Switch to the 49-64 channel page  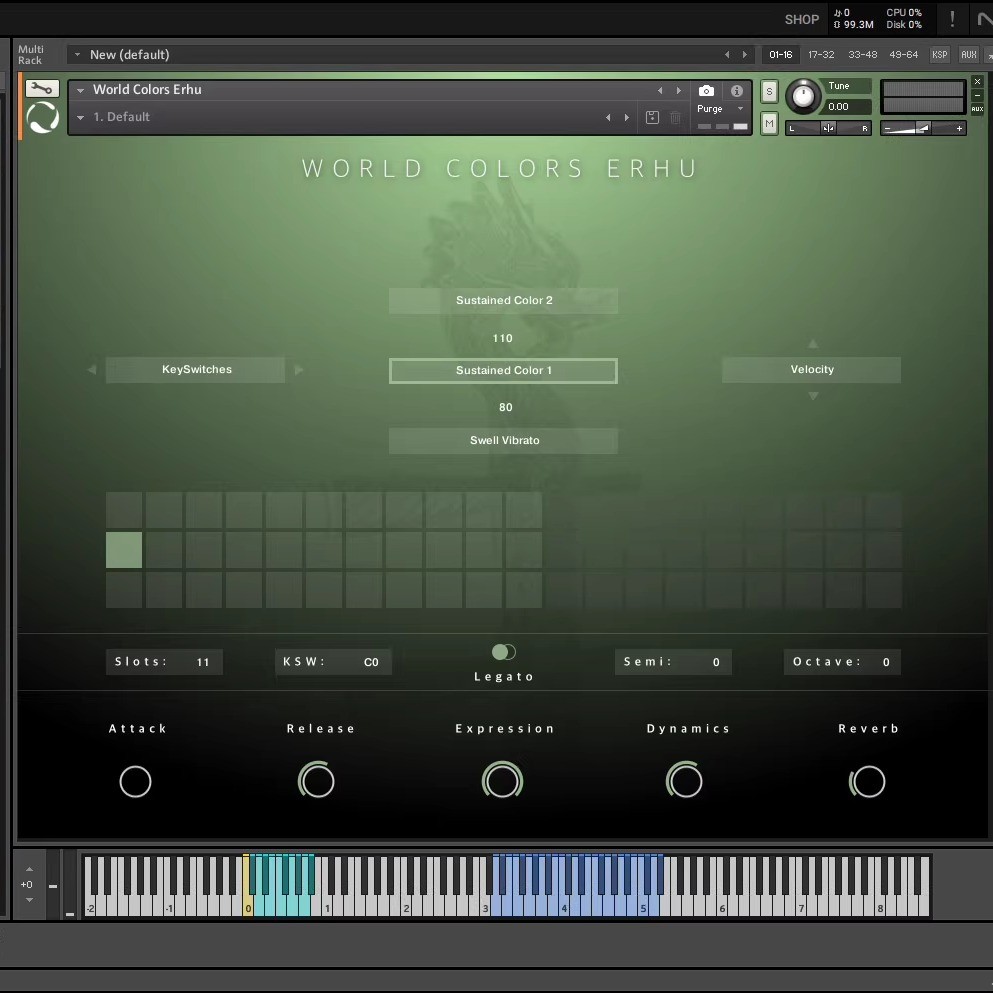tap(903, 55)
